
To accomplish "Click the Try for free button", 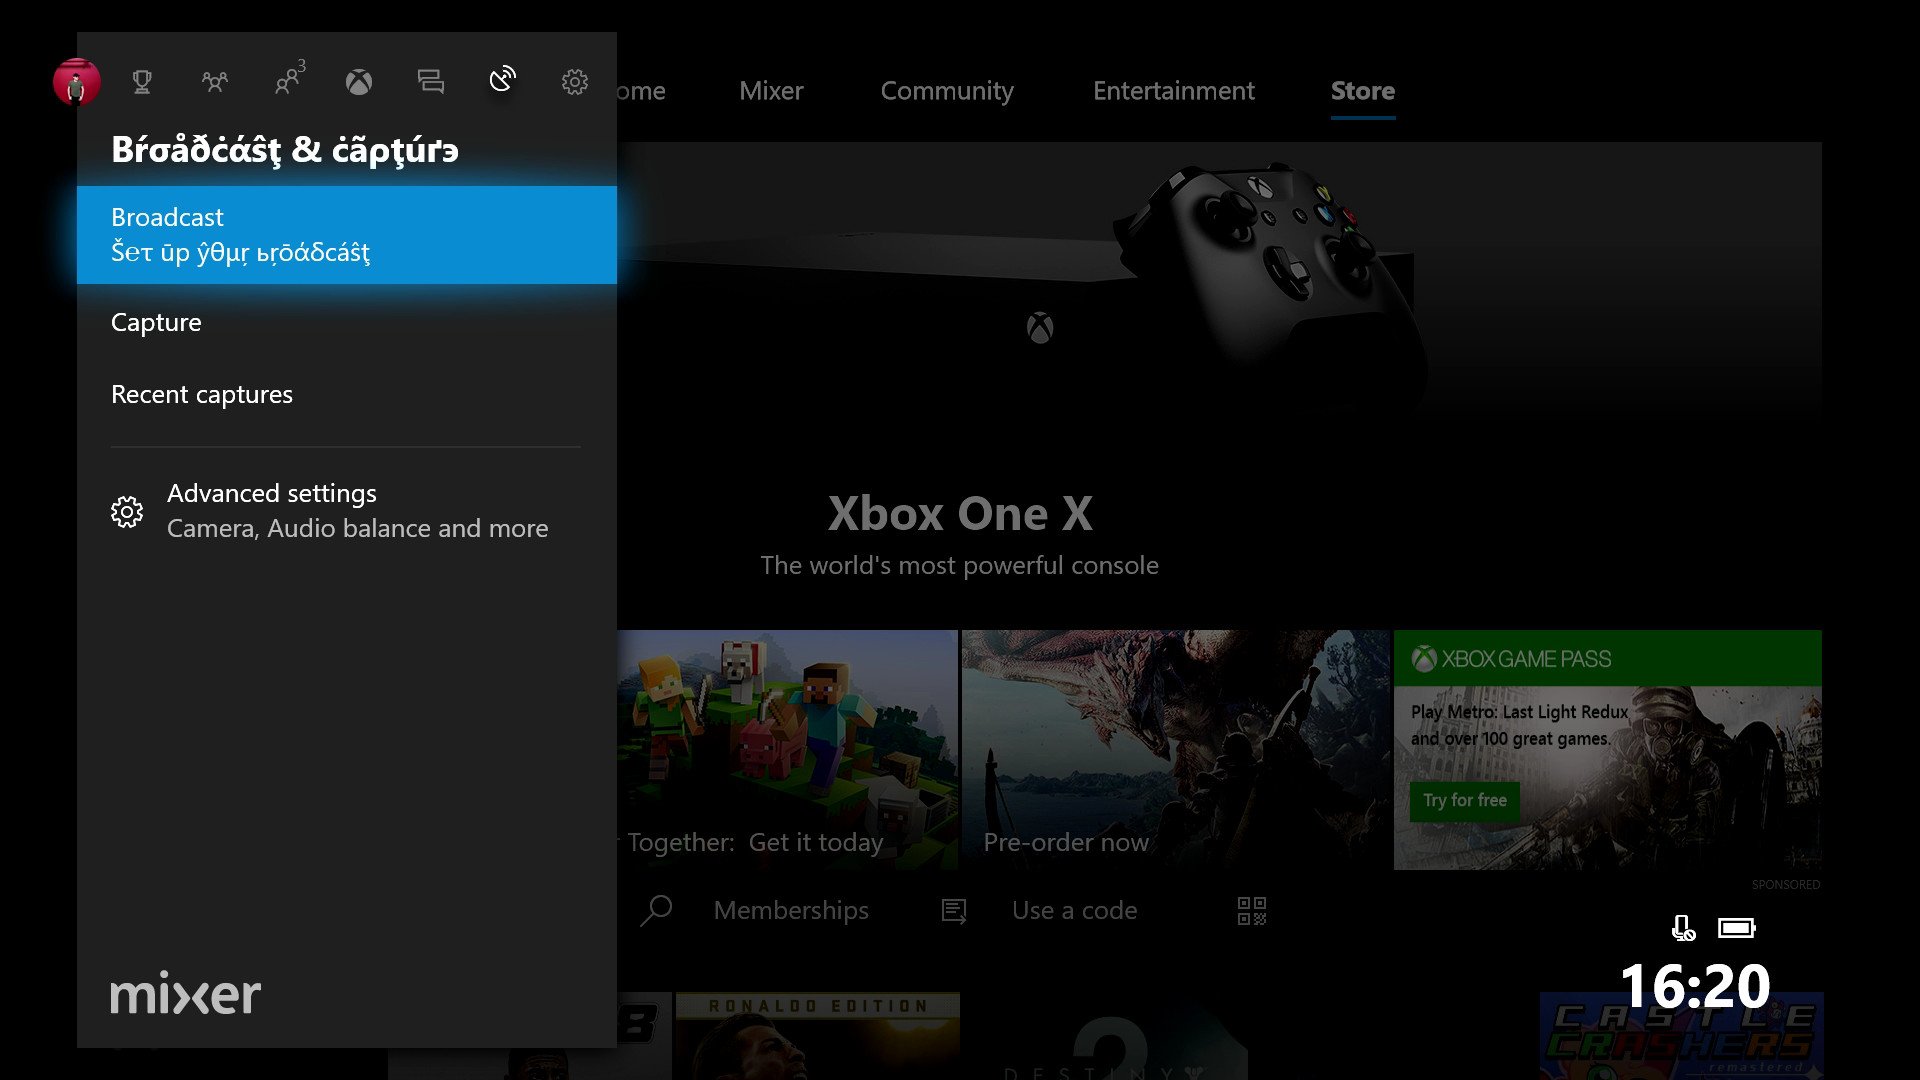I will pos(1465,801).
